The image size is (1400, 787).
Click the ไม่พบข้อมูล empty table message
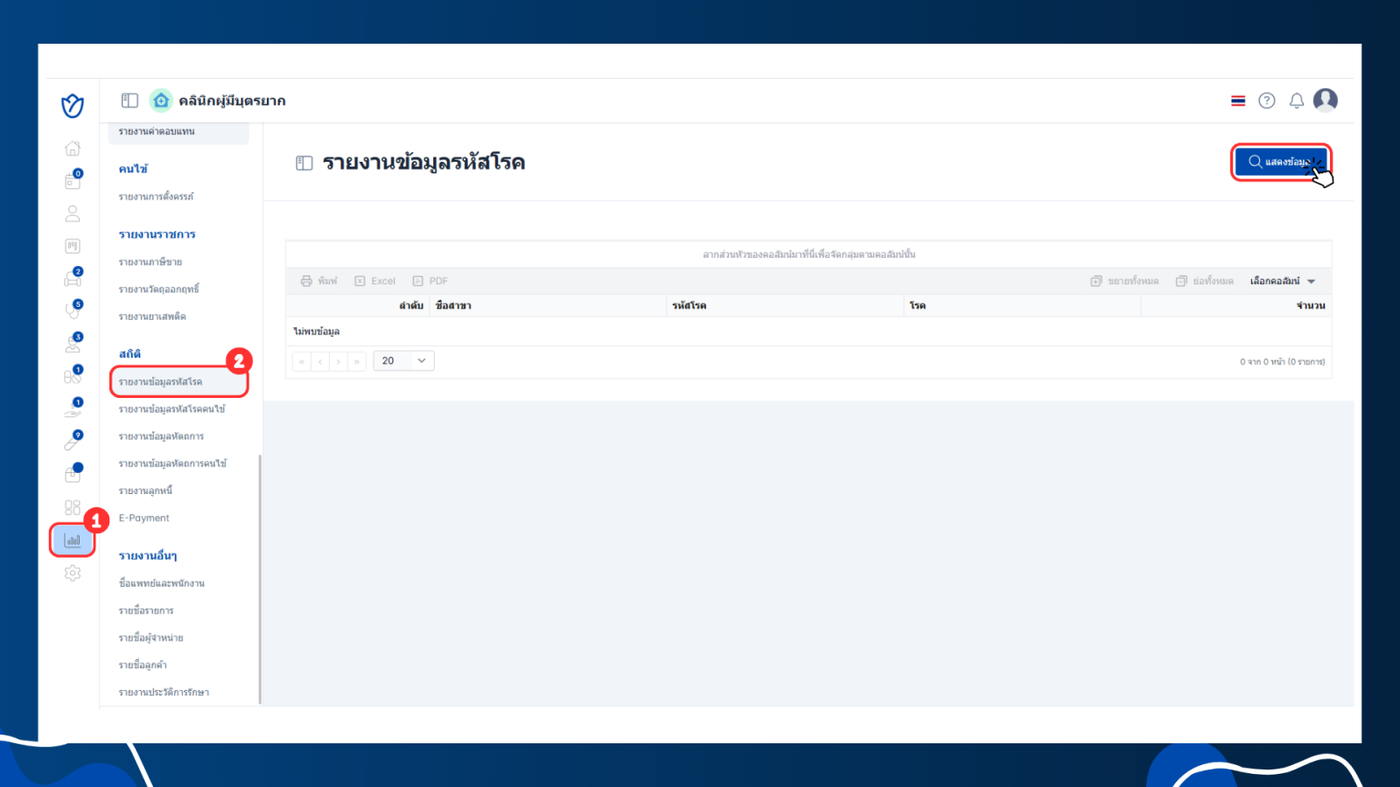(x=316, y=332)
